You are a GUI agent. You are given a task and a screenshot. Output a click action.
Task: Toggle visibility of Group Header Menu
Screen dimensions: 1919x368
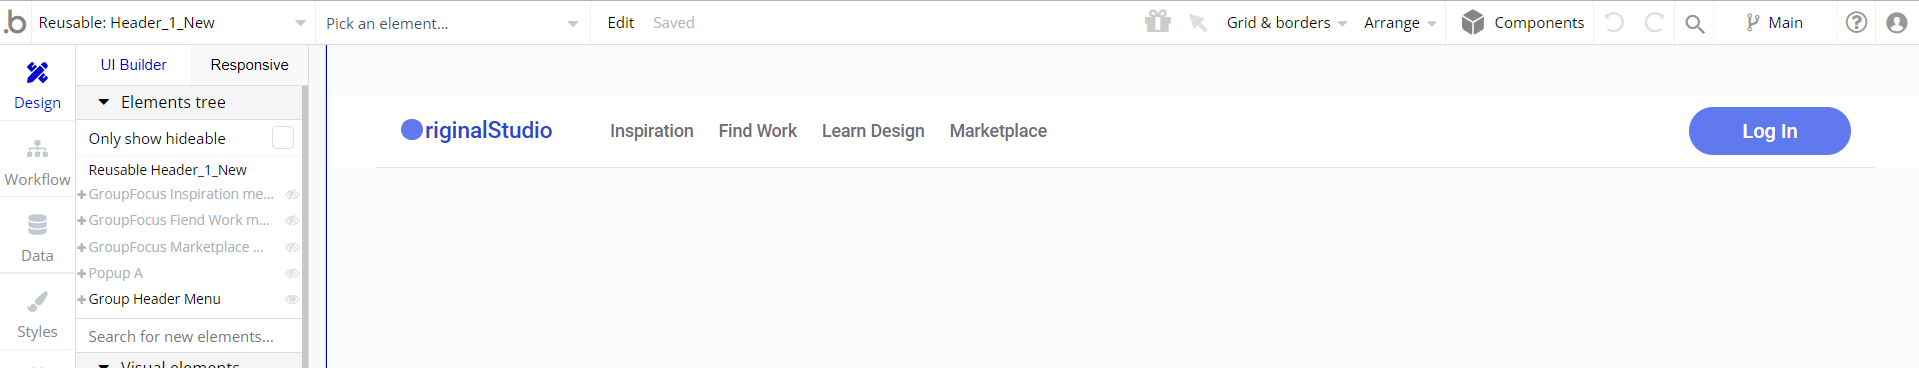(x=292, y=299)
